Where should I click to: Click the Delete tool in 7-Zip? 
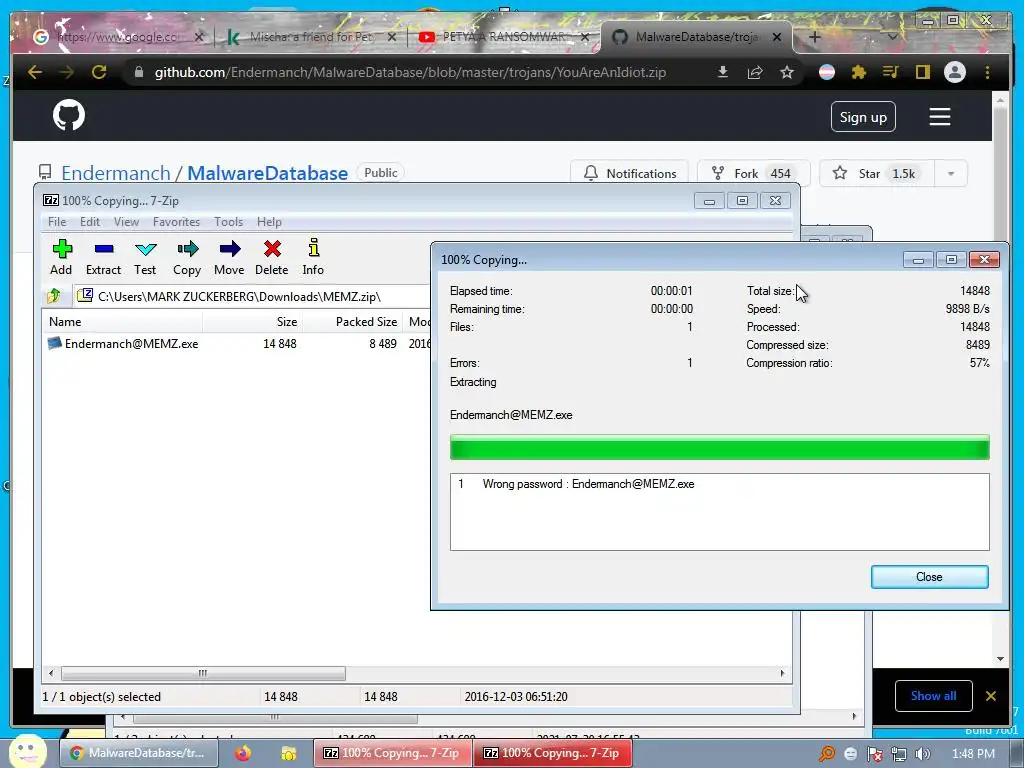point(272,257)
